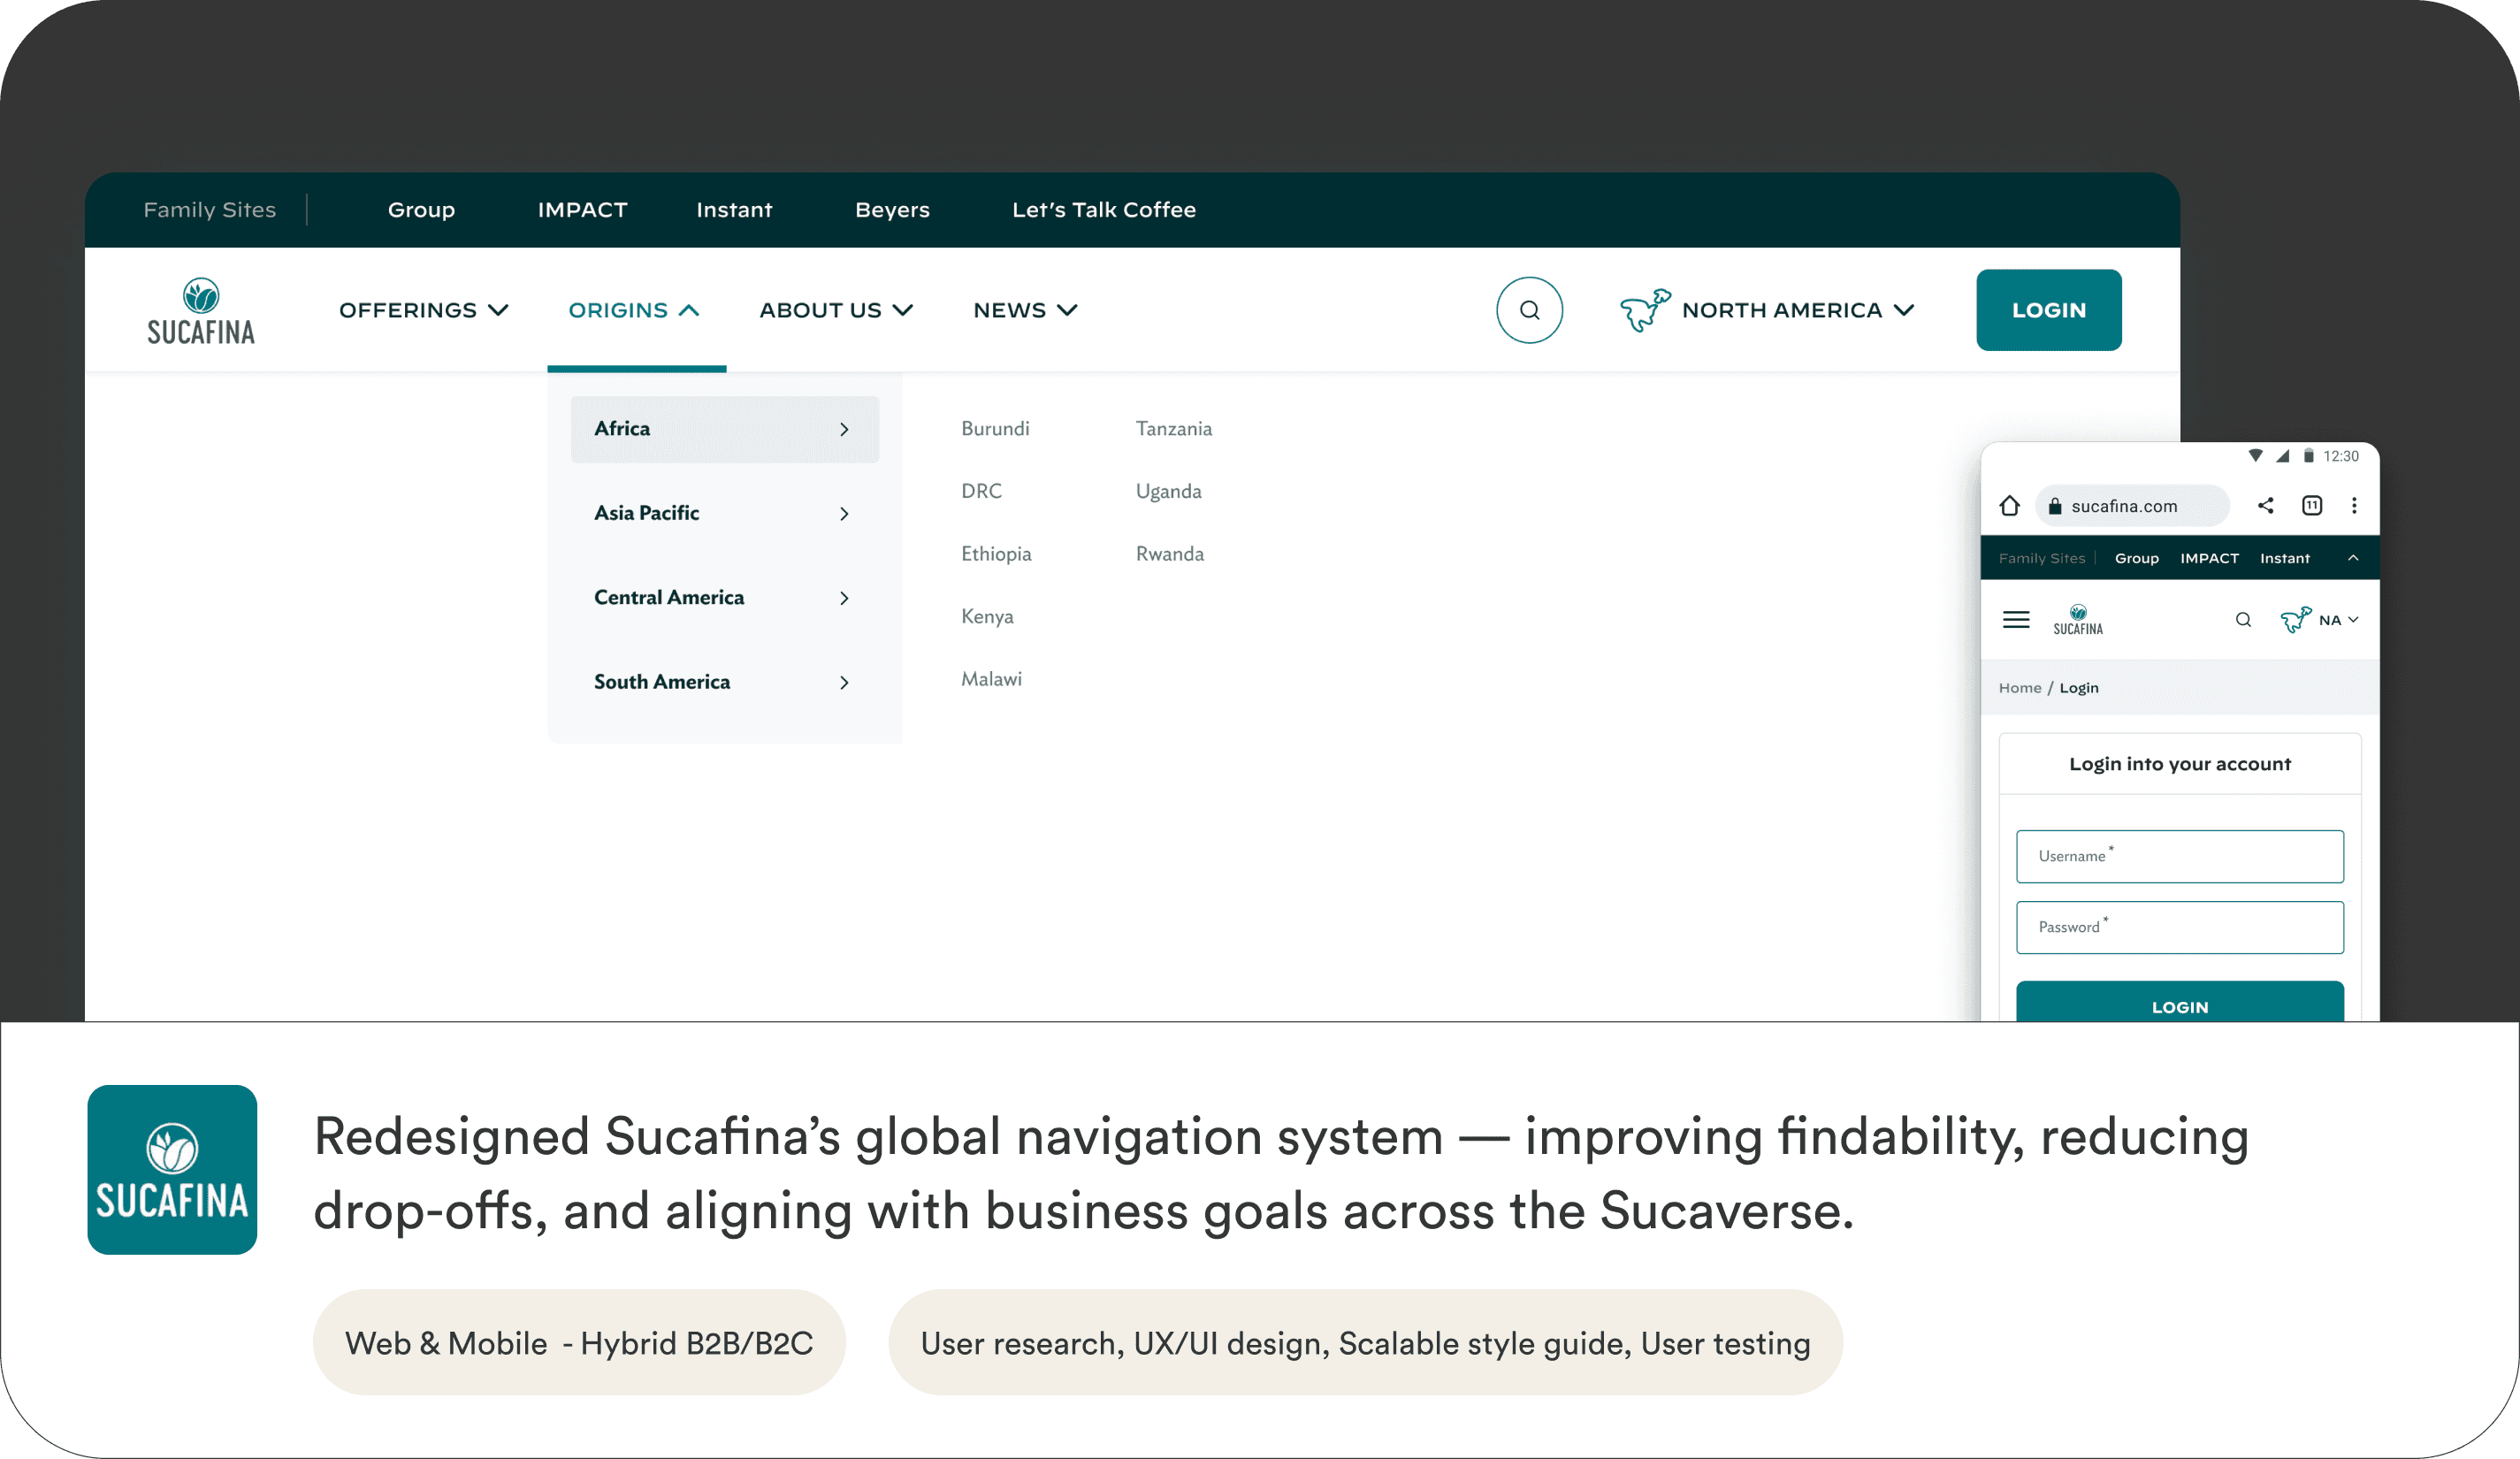Click the mobile LOGIN submit button
Image resolution: width=2520 pixels, height=1459 pixels.
click(2179, 1002)
